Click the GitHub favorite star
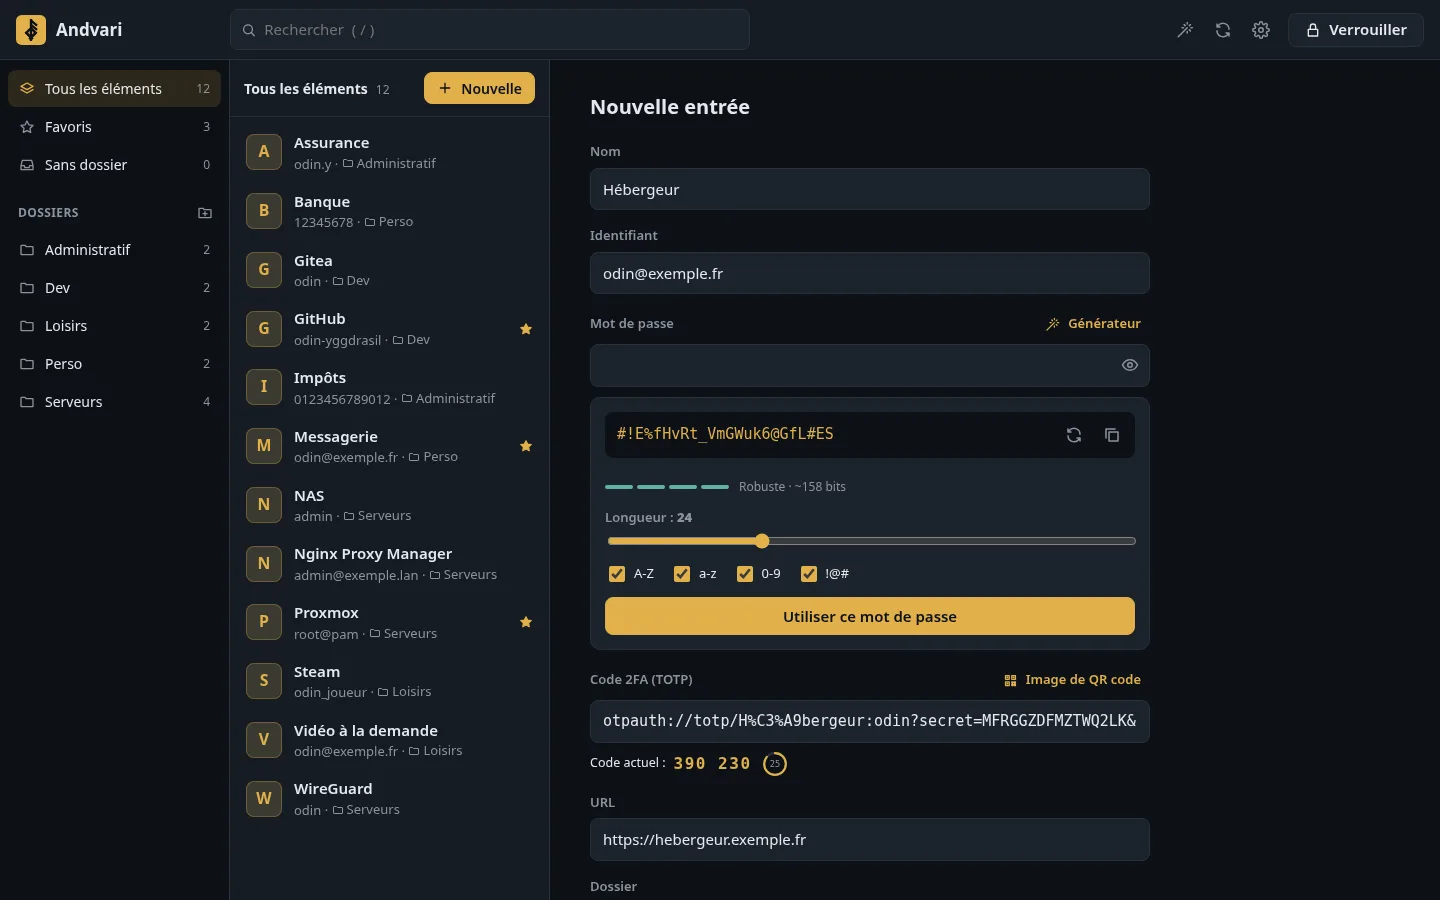The image size is (1440, 900). click(x=526, y=329)
